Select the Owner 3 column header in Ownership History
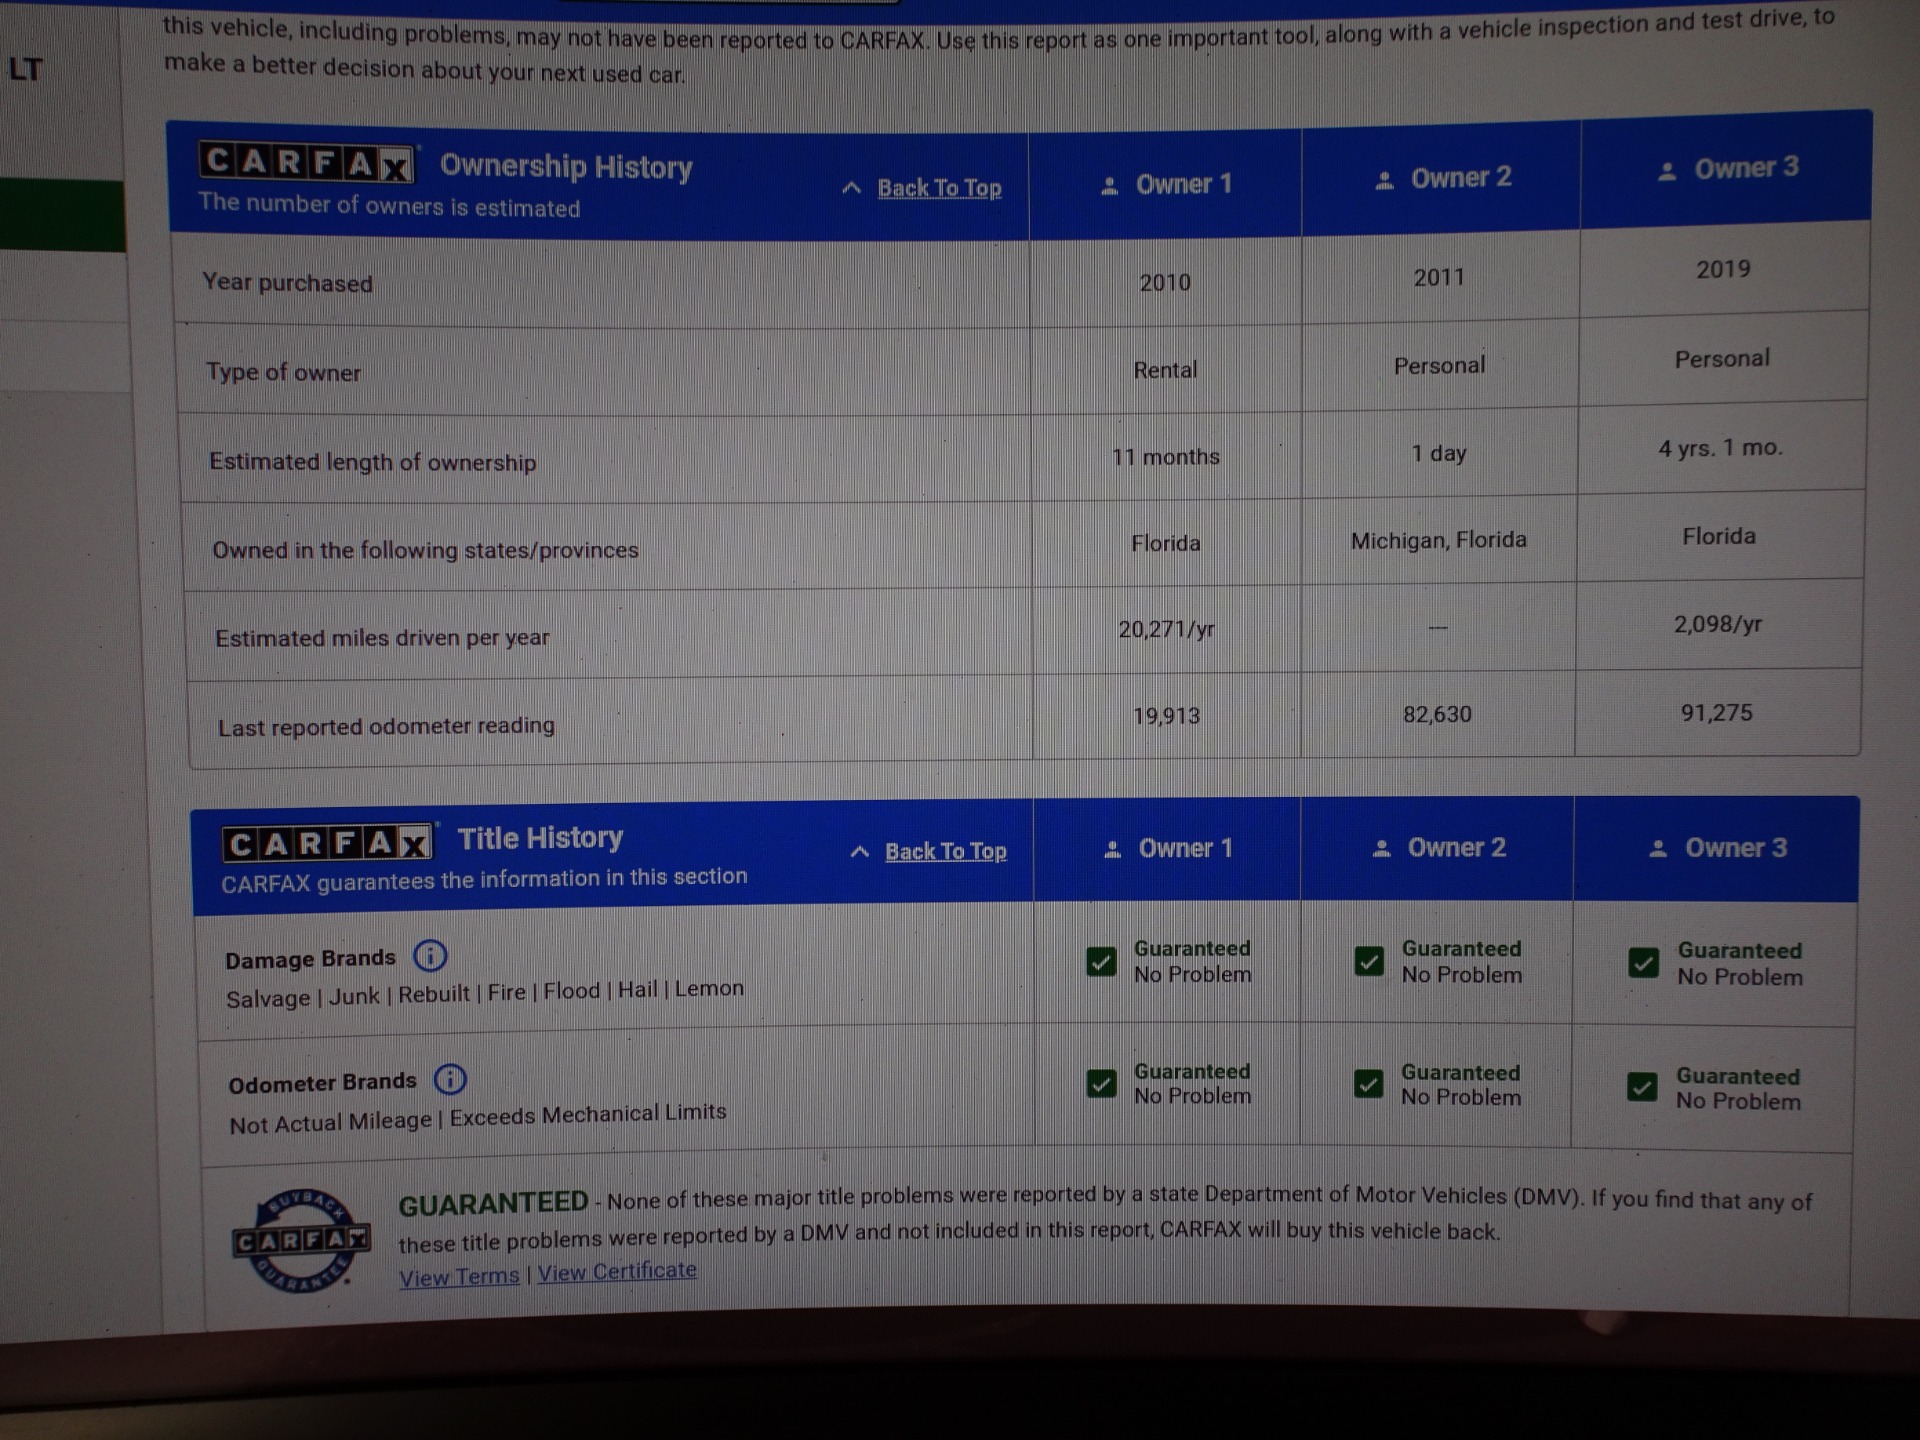1920x1440 pixels. 1726,168
